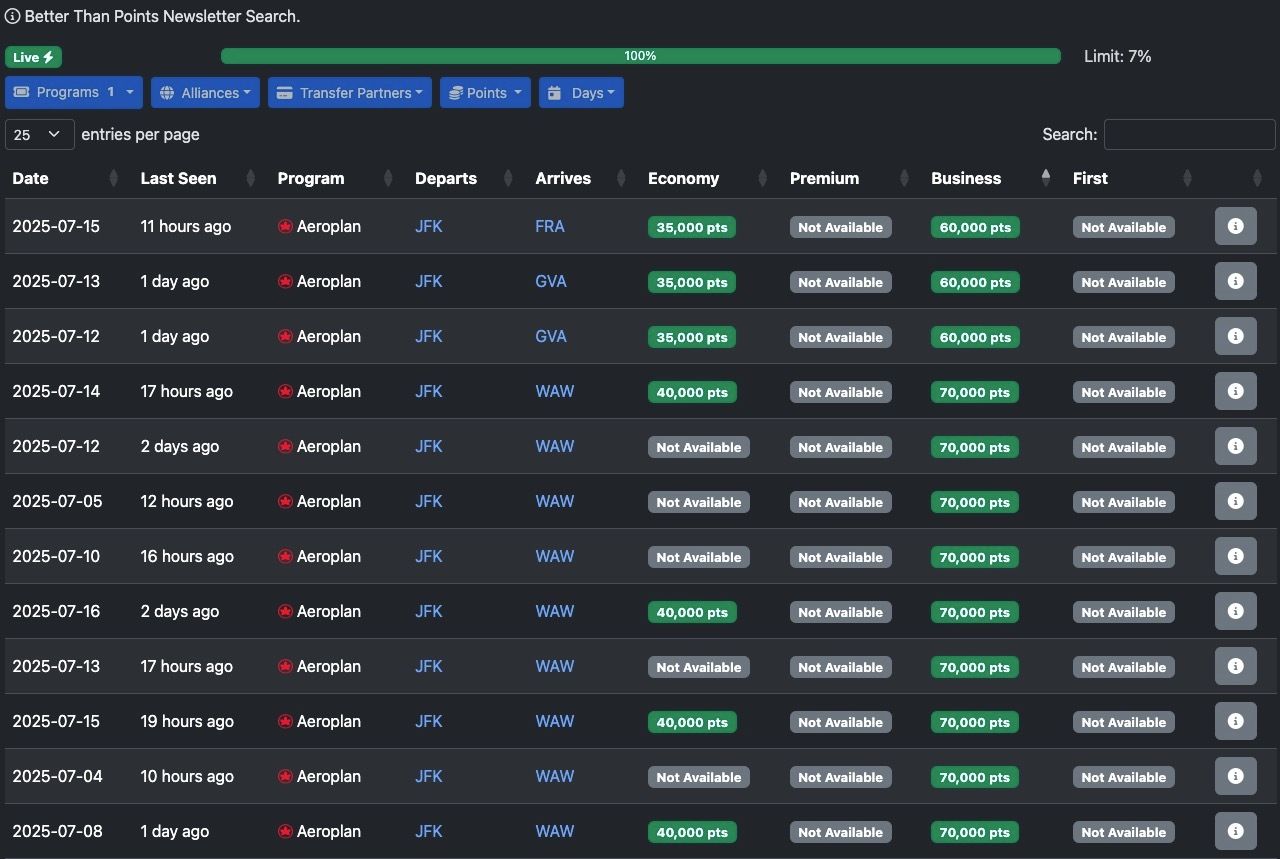This screenshot has height=859, width=1280.
Task: Open WAW link in 2025-07-08 row
Action: pyautogui.click(x=555, y=832)
